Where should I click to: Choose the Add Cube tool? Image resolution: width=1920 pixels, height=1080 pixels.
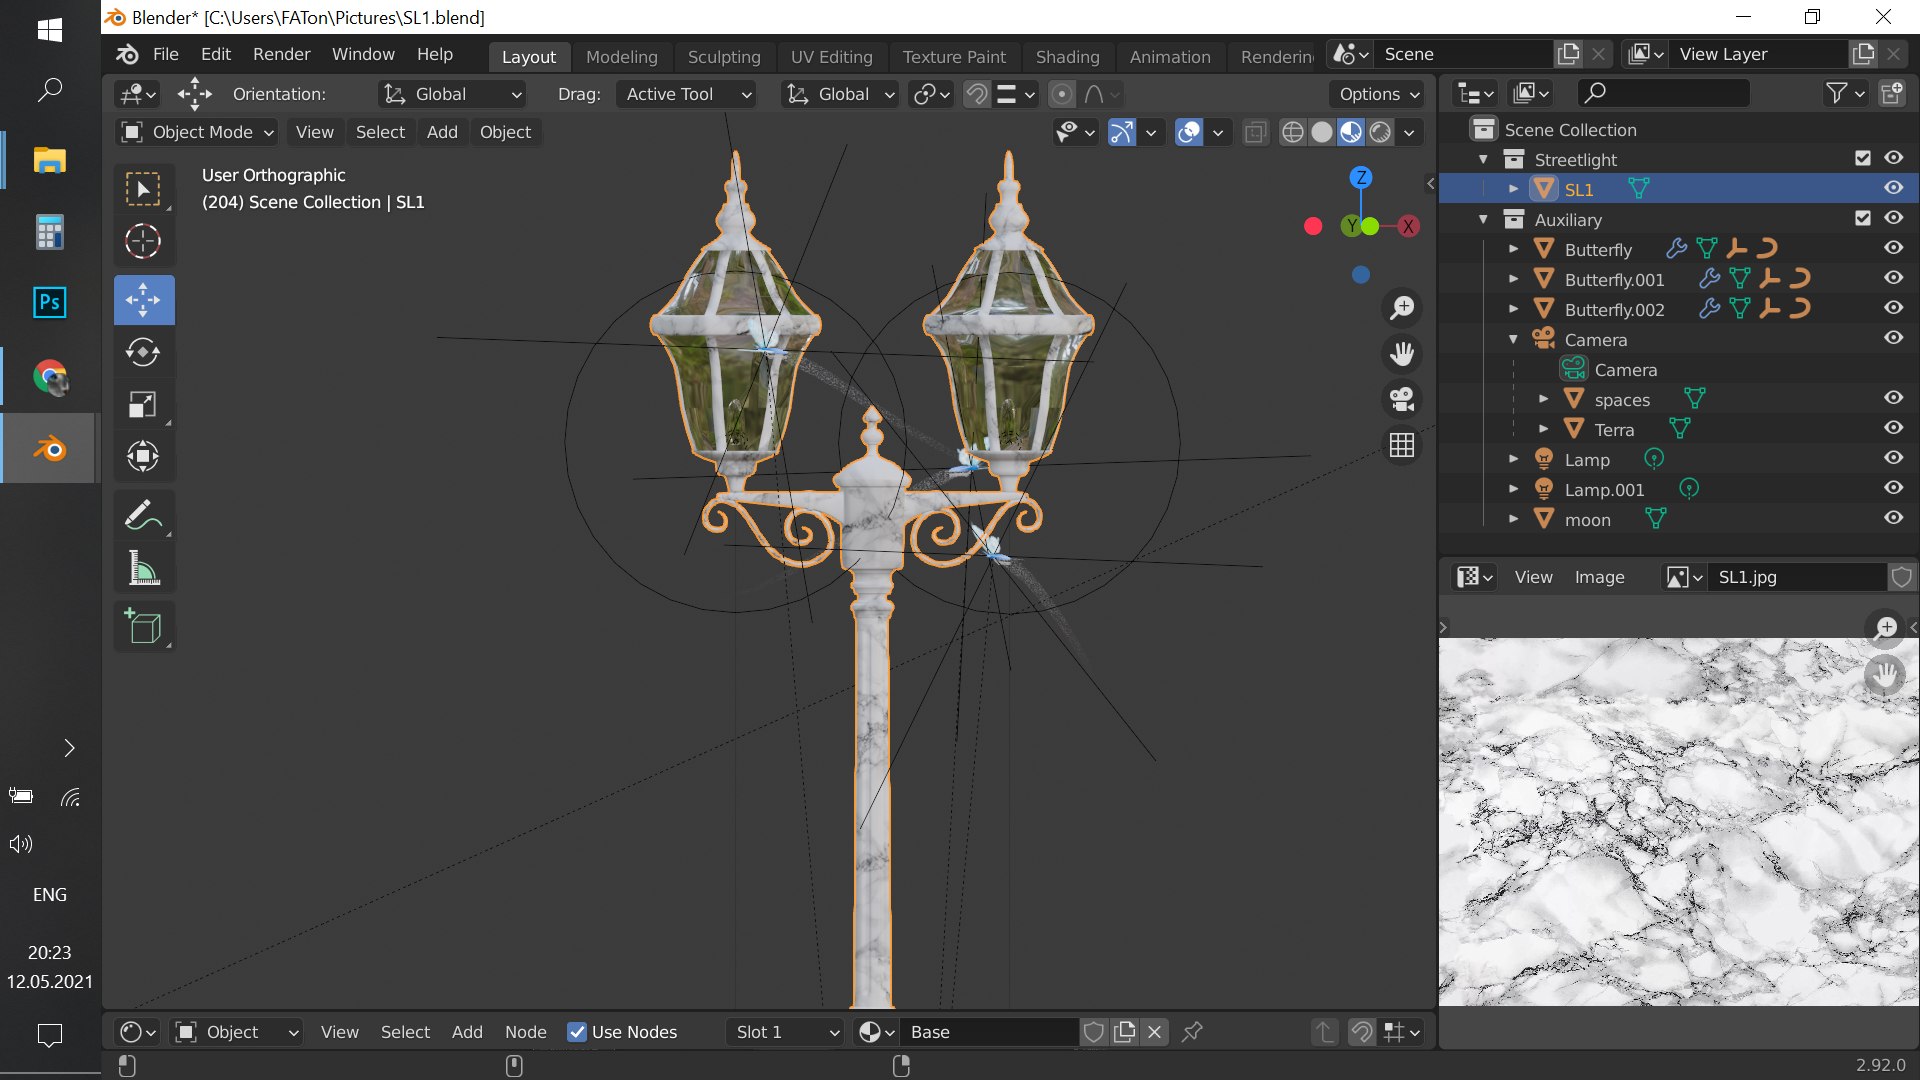tap(144, 627)
